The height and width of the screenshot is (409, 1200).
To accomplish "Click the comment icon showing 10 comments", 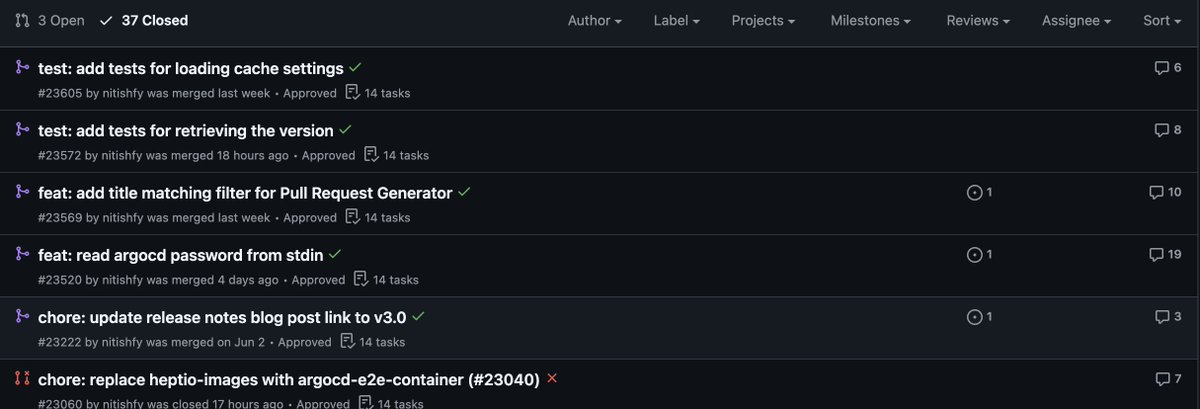I will pyautogui.click(x=1157, y=192).
